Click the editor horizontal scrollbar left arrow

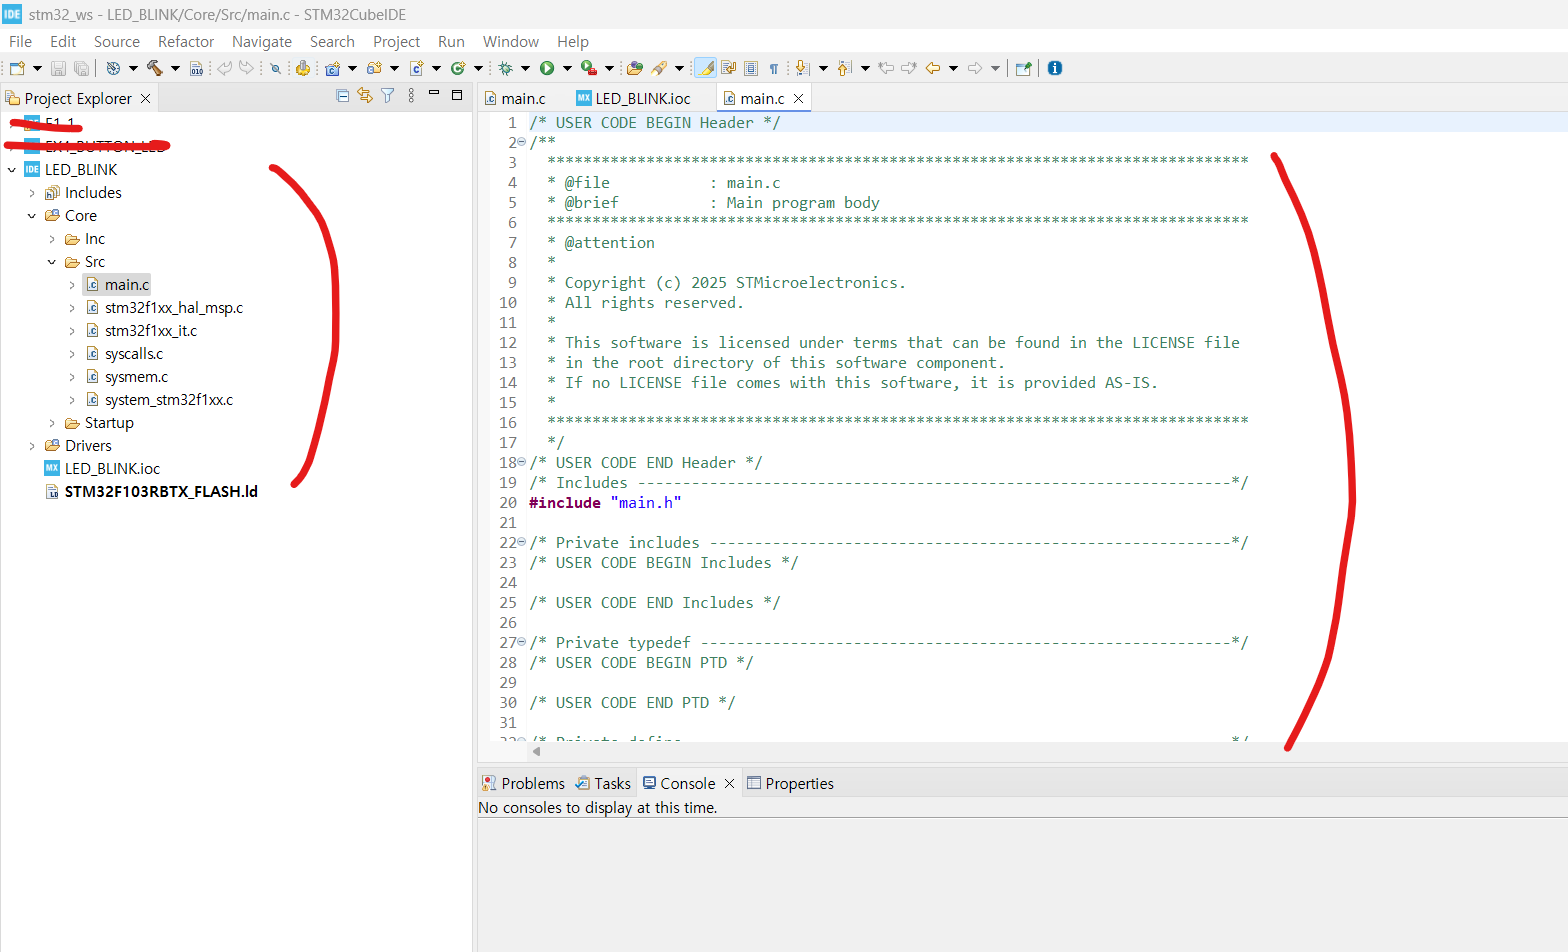click(536, 751)
